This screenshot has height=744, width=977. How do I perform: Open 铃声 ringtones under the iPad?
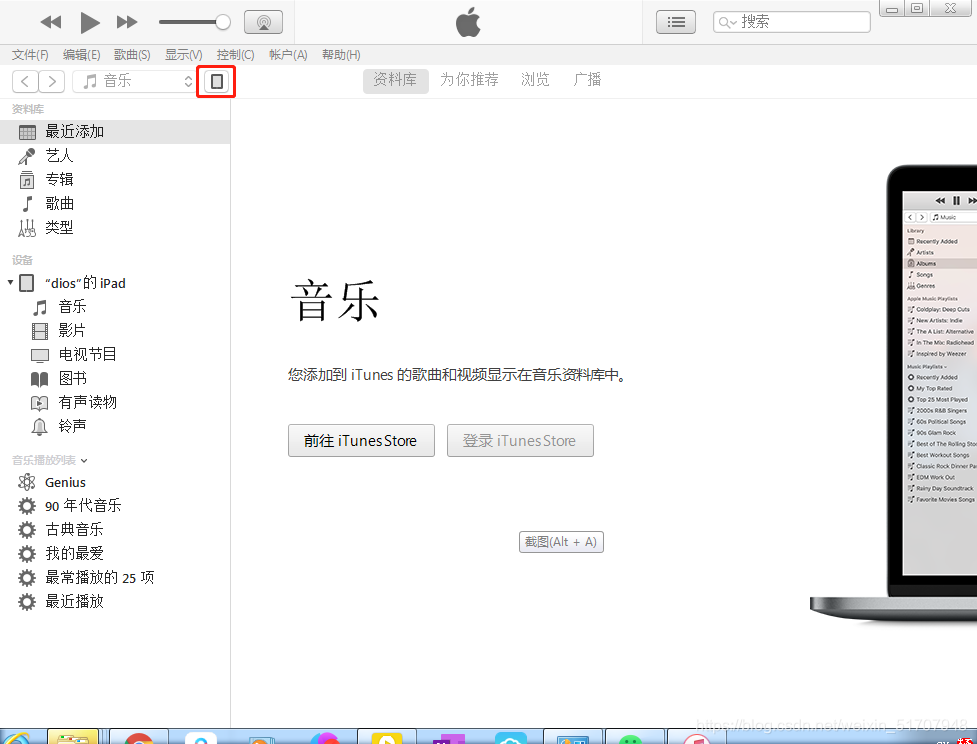115,426
